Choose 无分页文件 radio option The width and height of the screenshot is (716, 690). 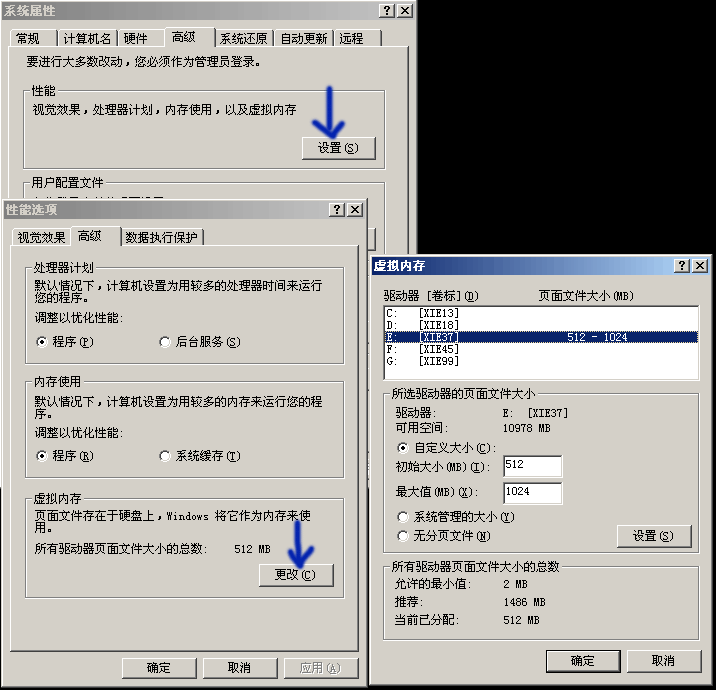pos(403,536)
